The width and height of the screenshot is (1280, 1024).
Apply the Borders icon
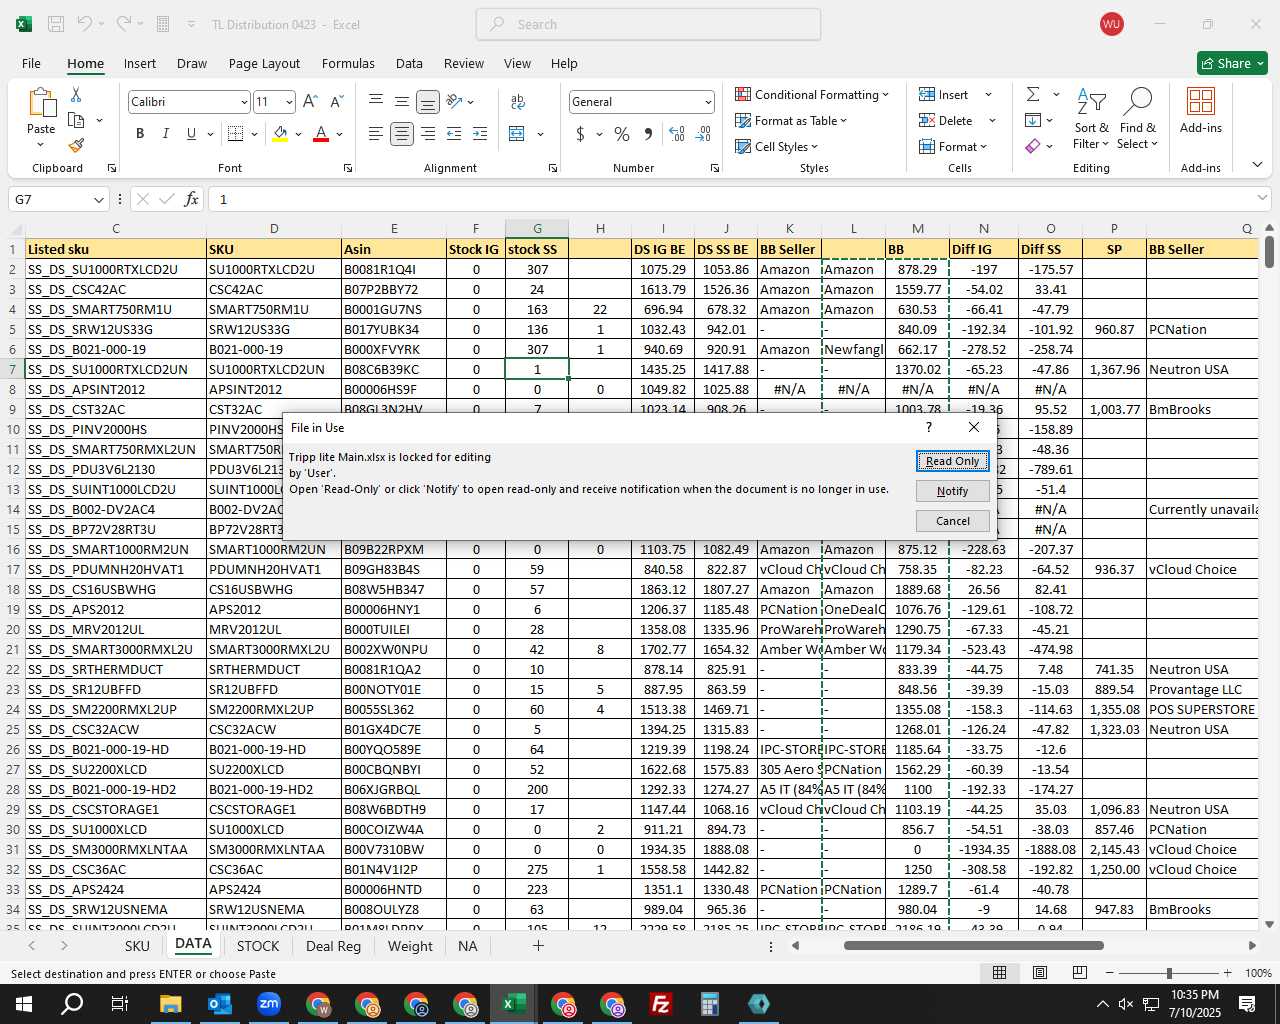coord(236,133)
